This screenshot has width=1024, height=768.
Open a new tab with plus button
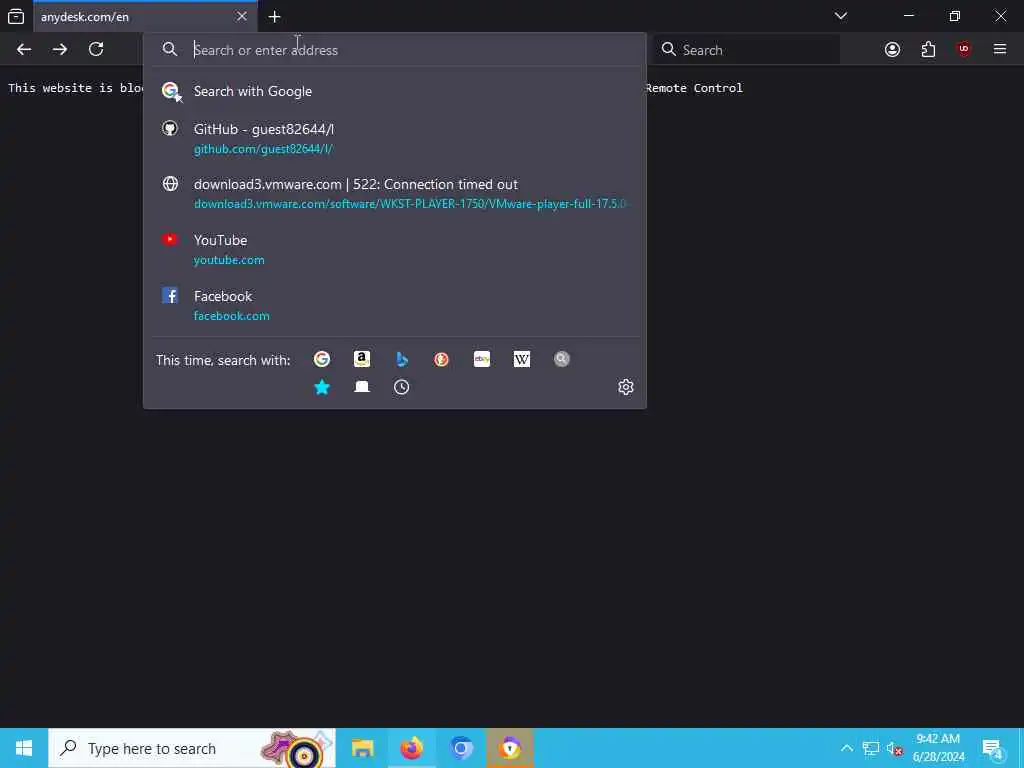click(274, 17)
